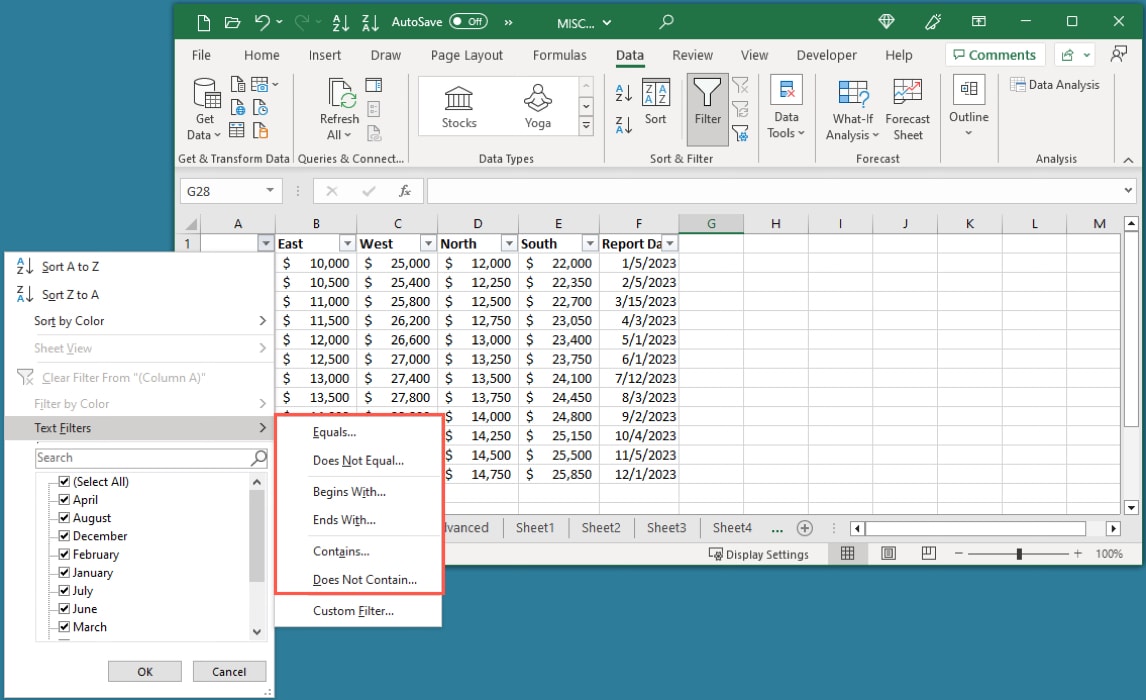Uncheck the April filter checkbox
Viewport: 1146px width, 700px height.
pyautogui.click(x=64, y=499)
